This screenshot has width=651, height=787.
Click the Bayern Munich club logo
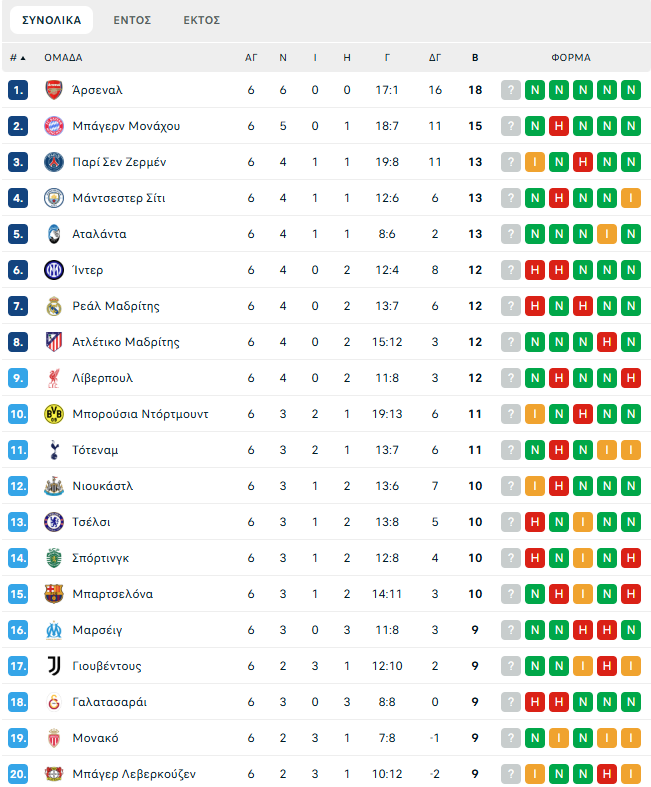[x=54, y=126]
